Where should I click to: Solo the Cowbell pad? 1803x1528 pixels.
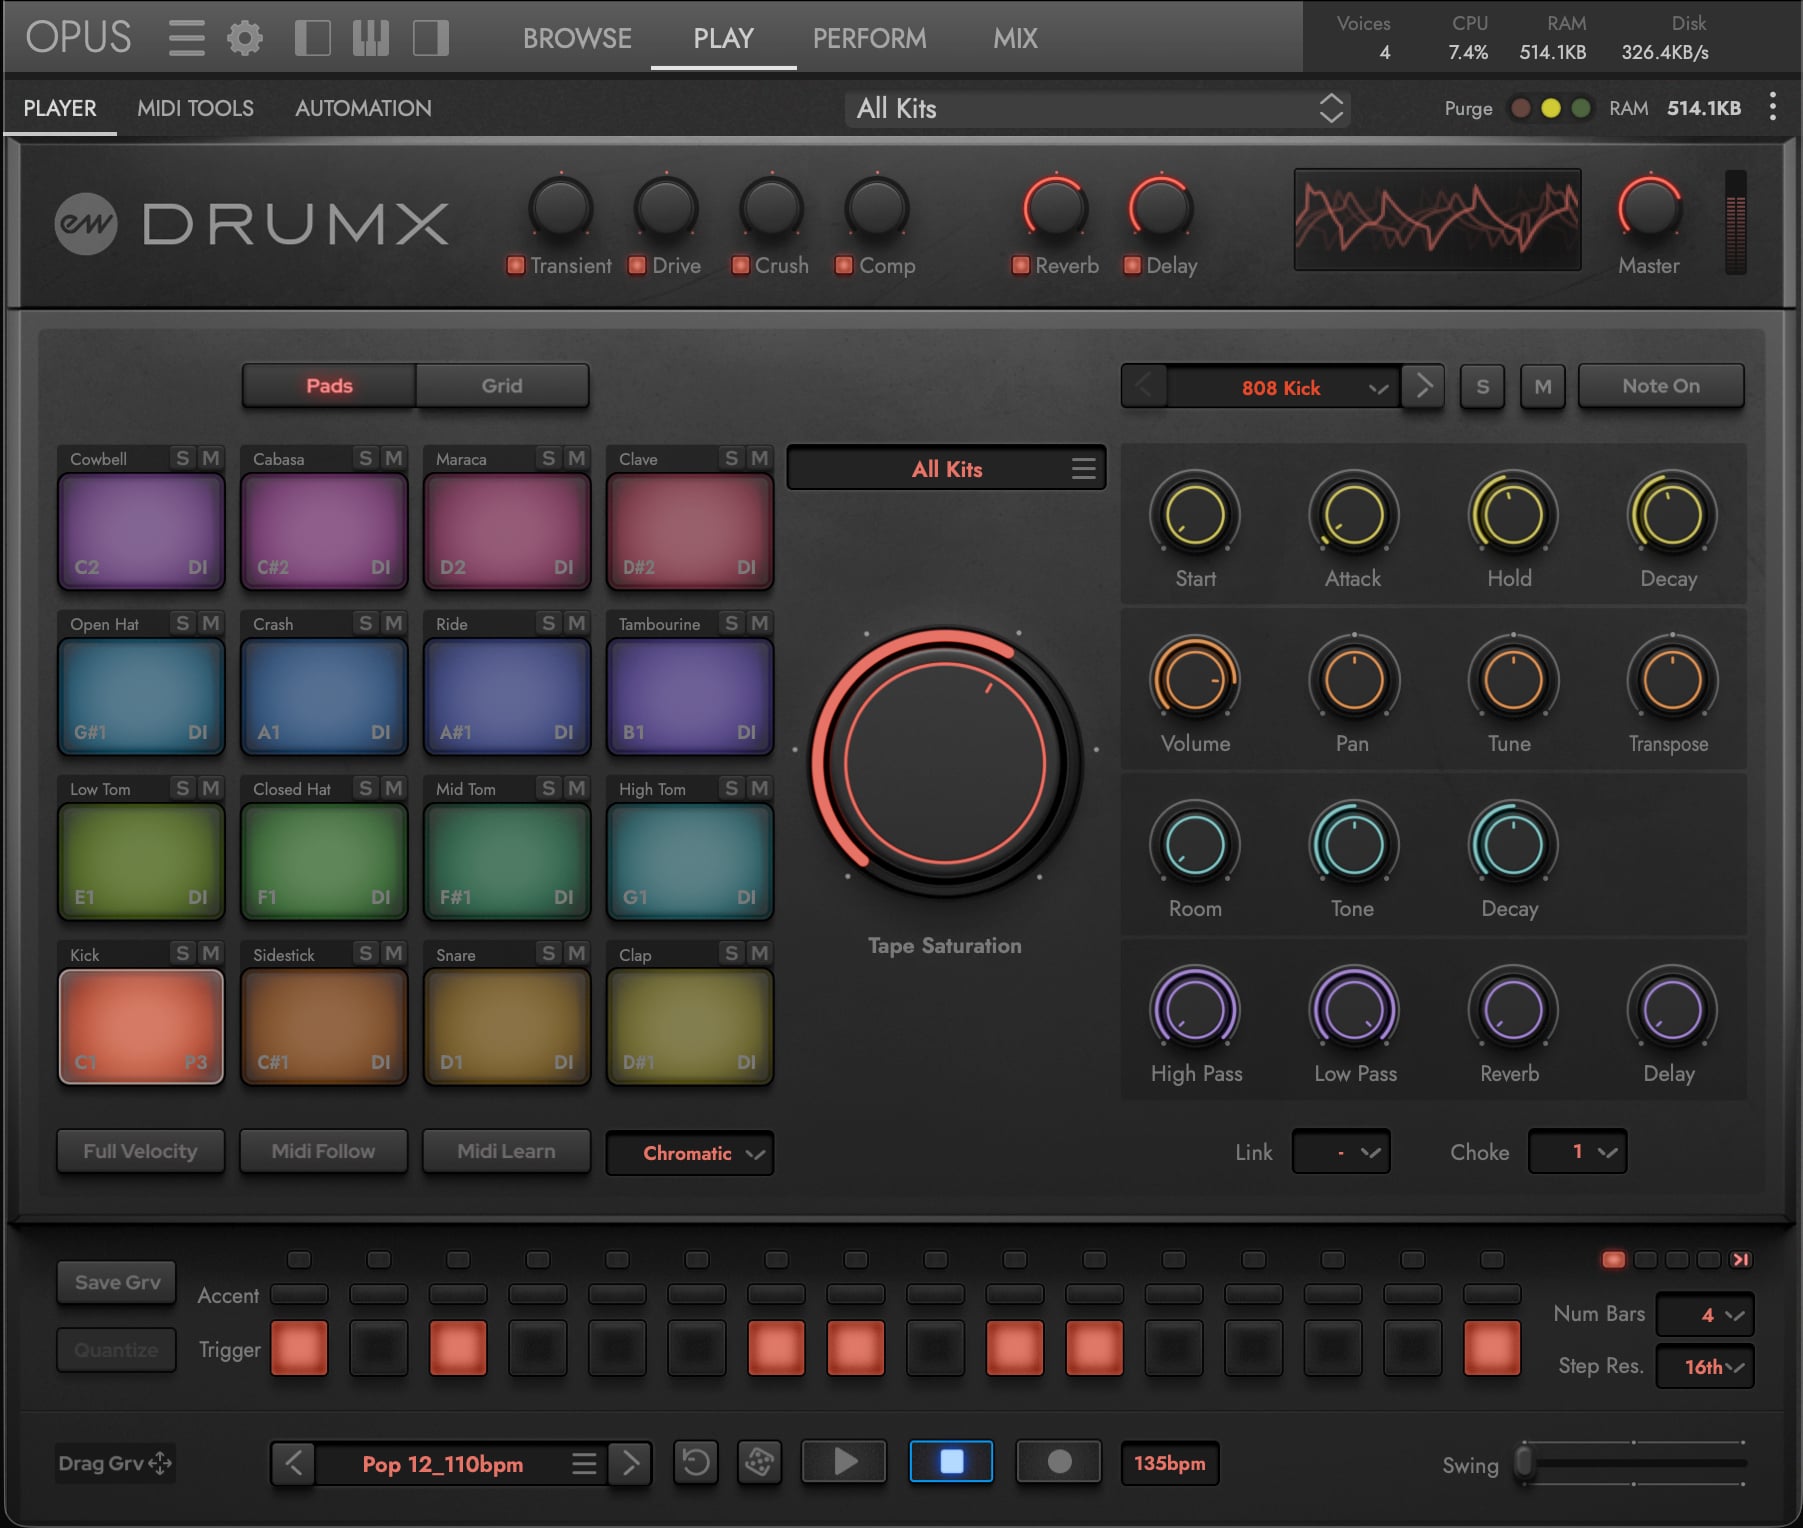point(182,458)
